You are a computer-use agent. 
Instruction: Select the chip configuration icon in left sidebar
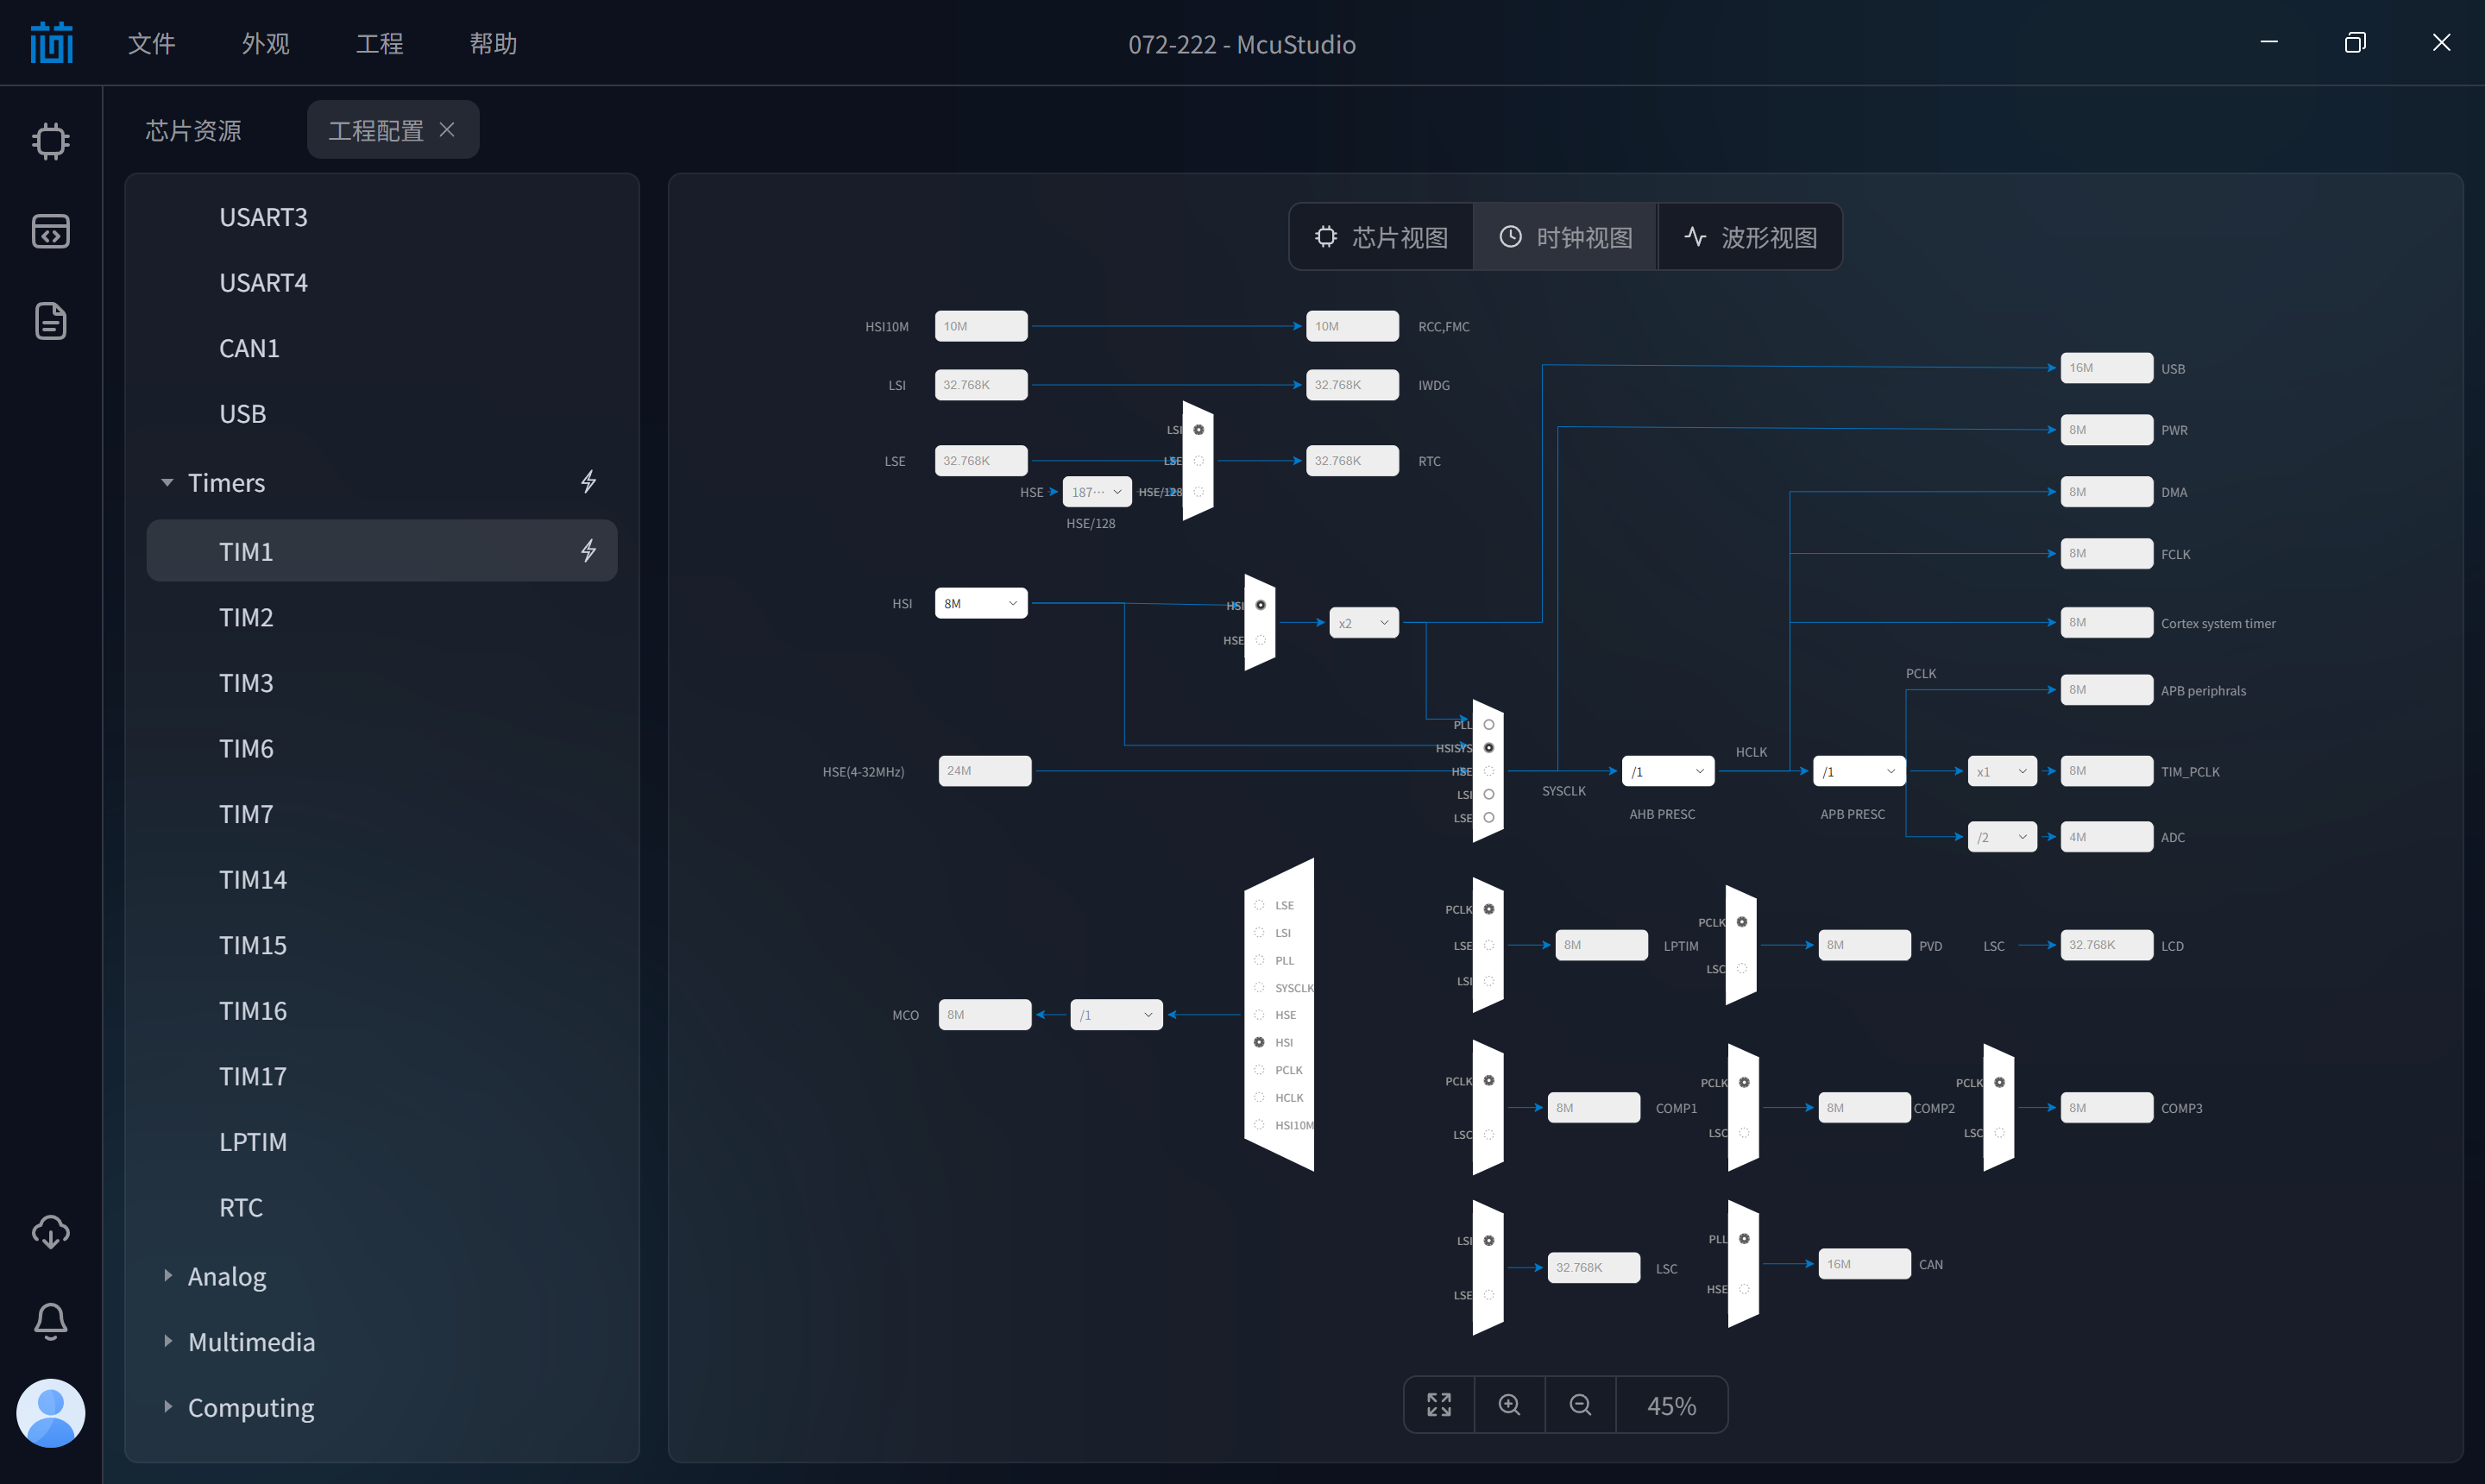50,141
